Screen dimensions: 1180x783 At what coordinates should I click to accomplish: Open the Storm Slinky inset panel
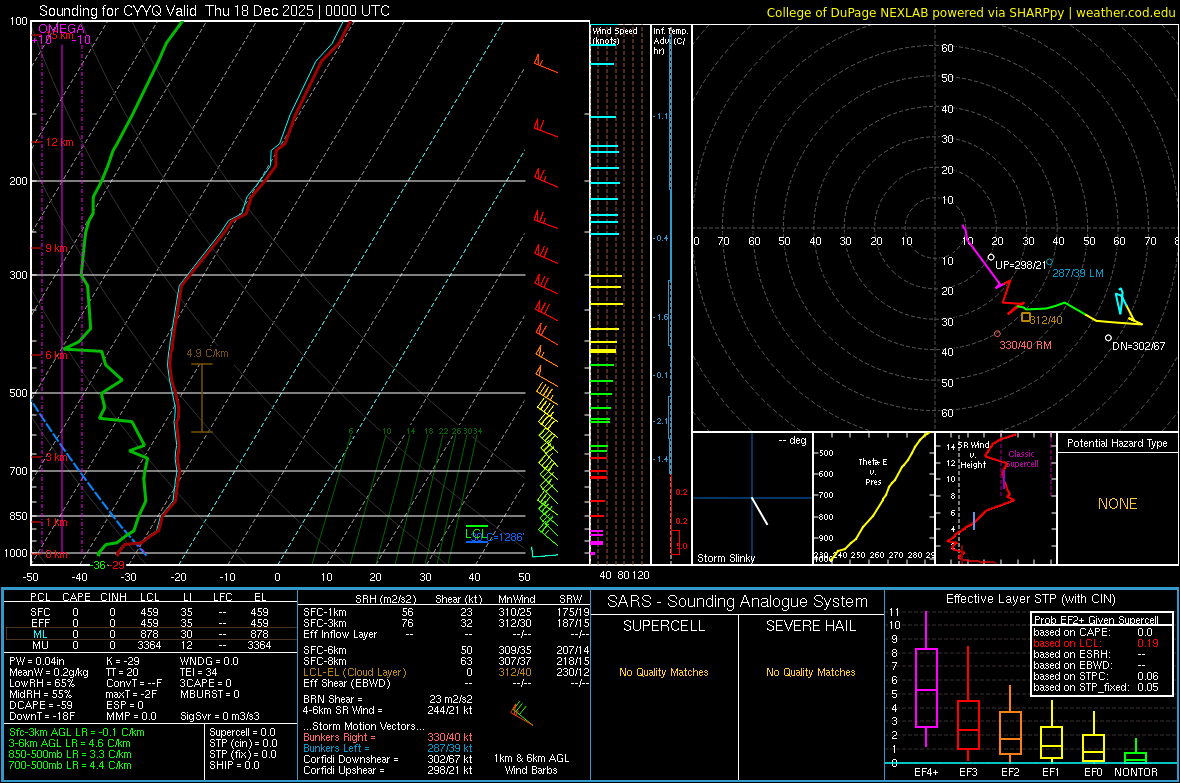[752, 498]
